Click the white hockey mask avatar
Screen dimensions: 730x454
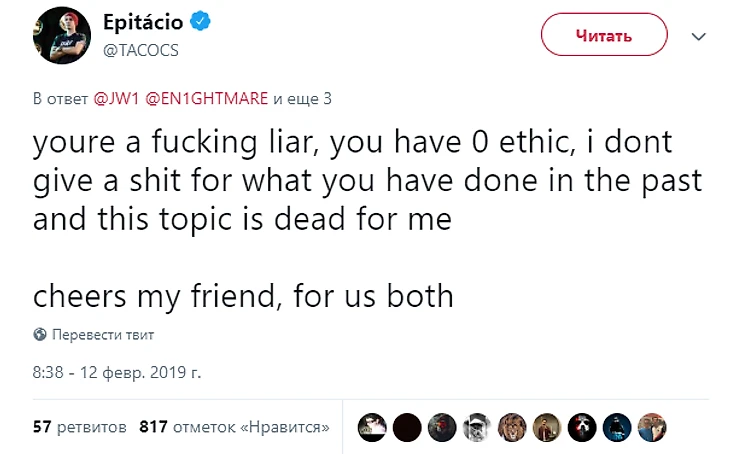click(582, 427)
